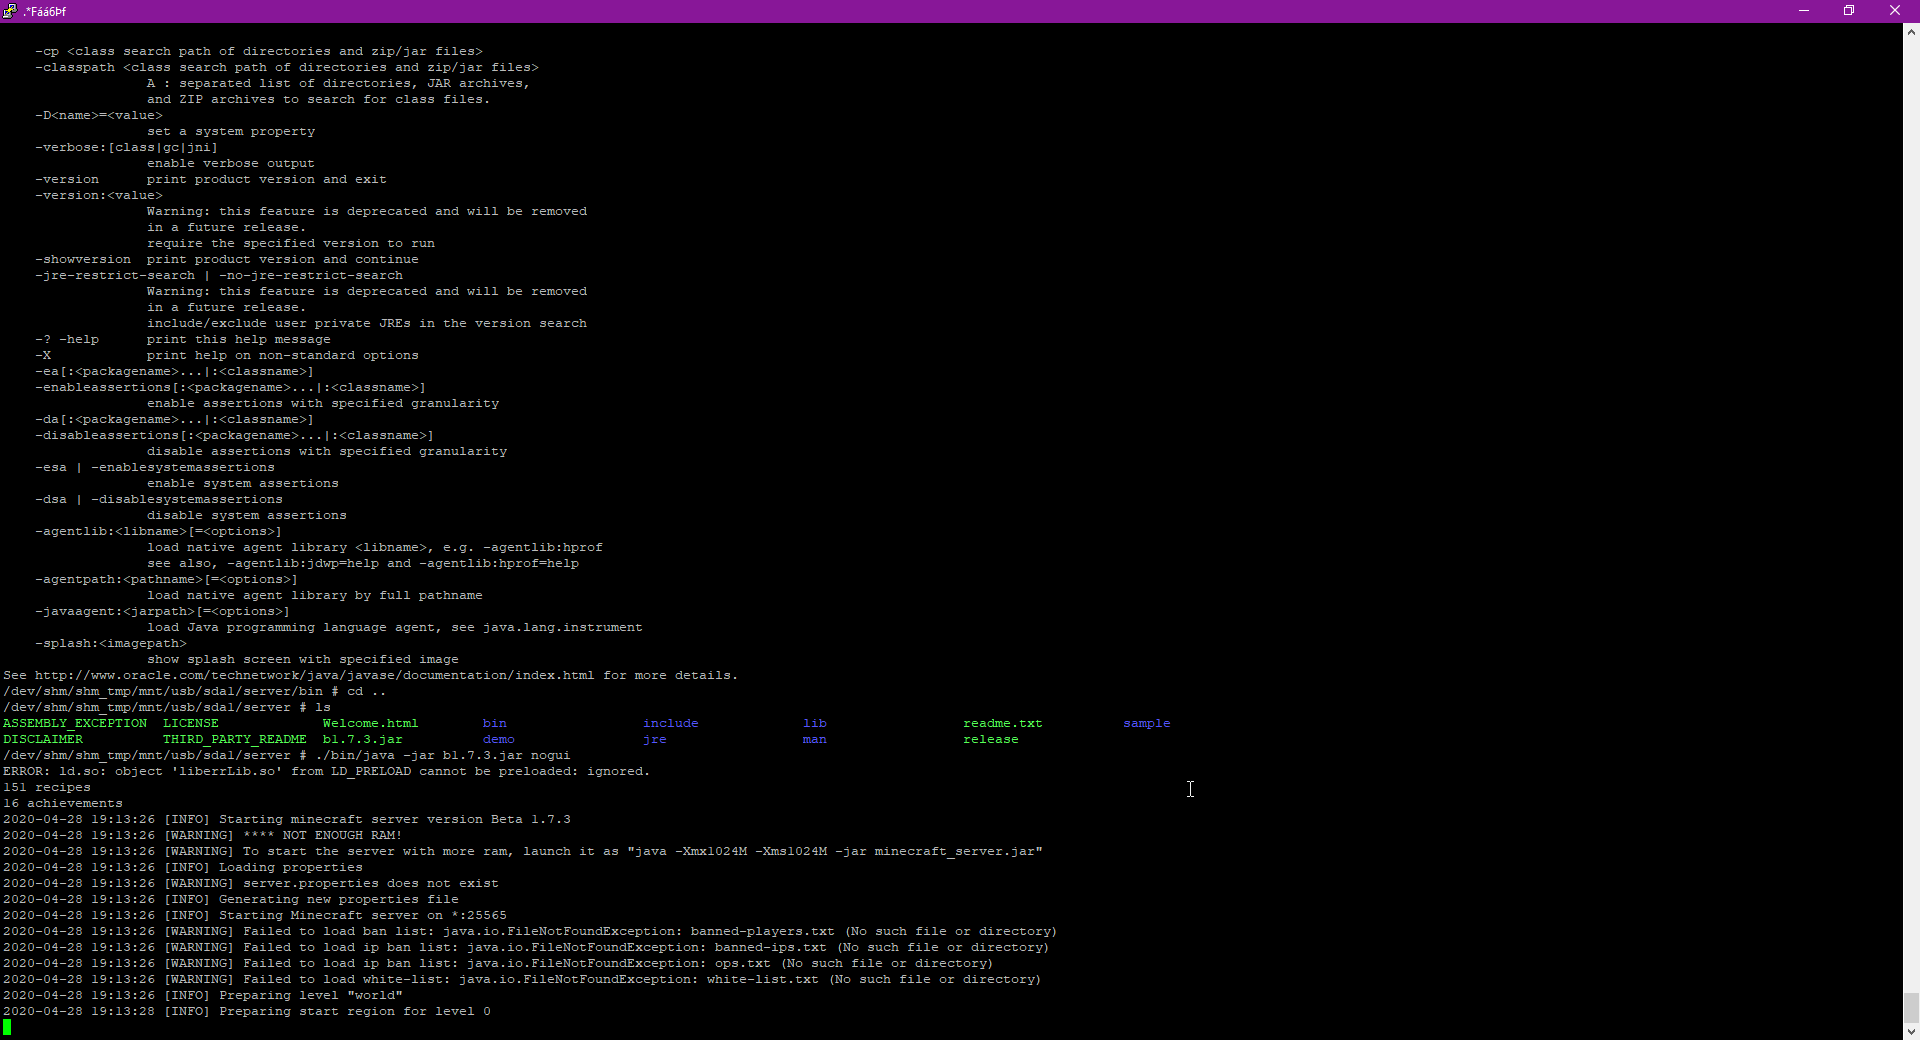
Task: Click the demo directory name
Action: coord(499,739)
